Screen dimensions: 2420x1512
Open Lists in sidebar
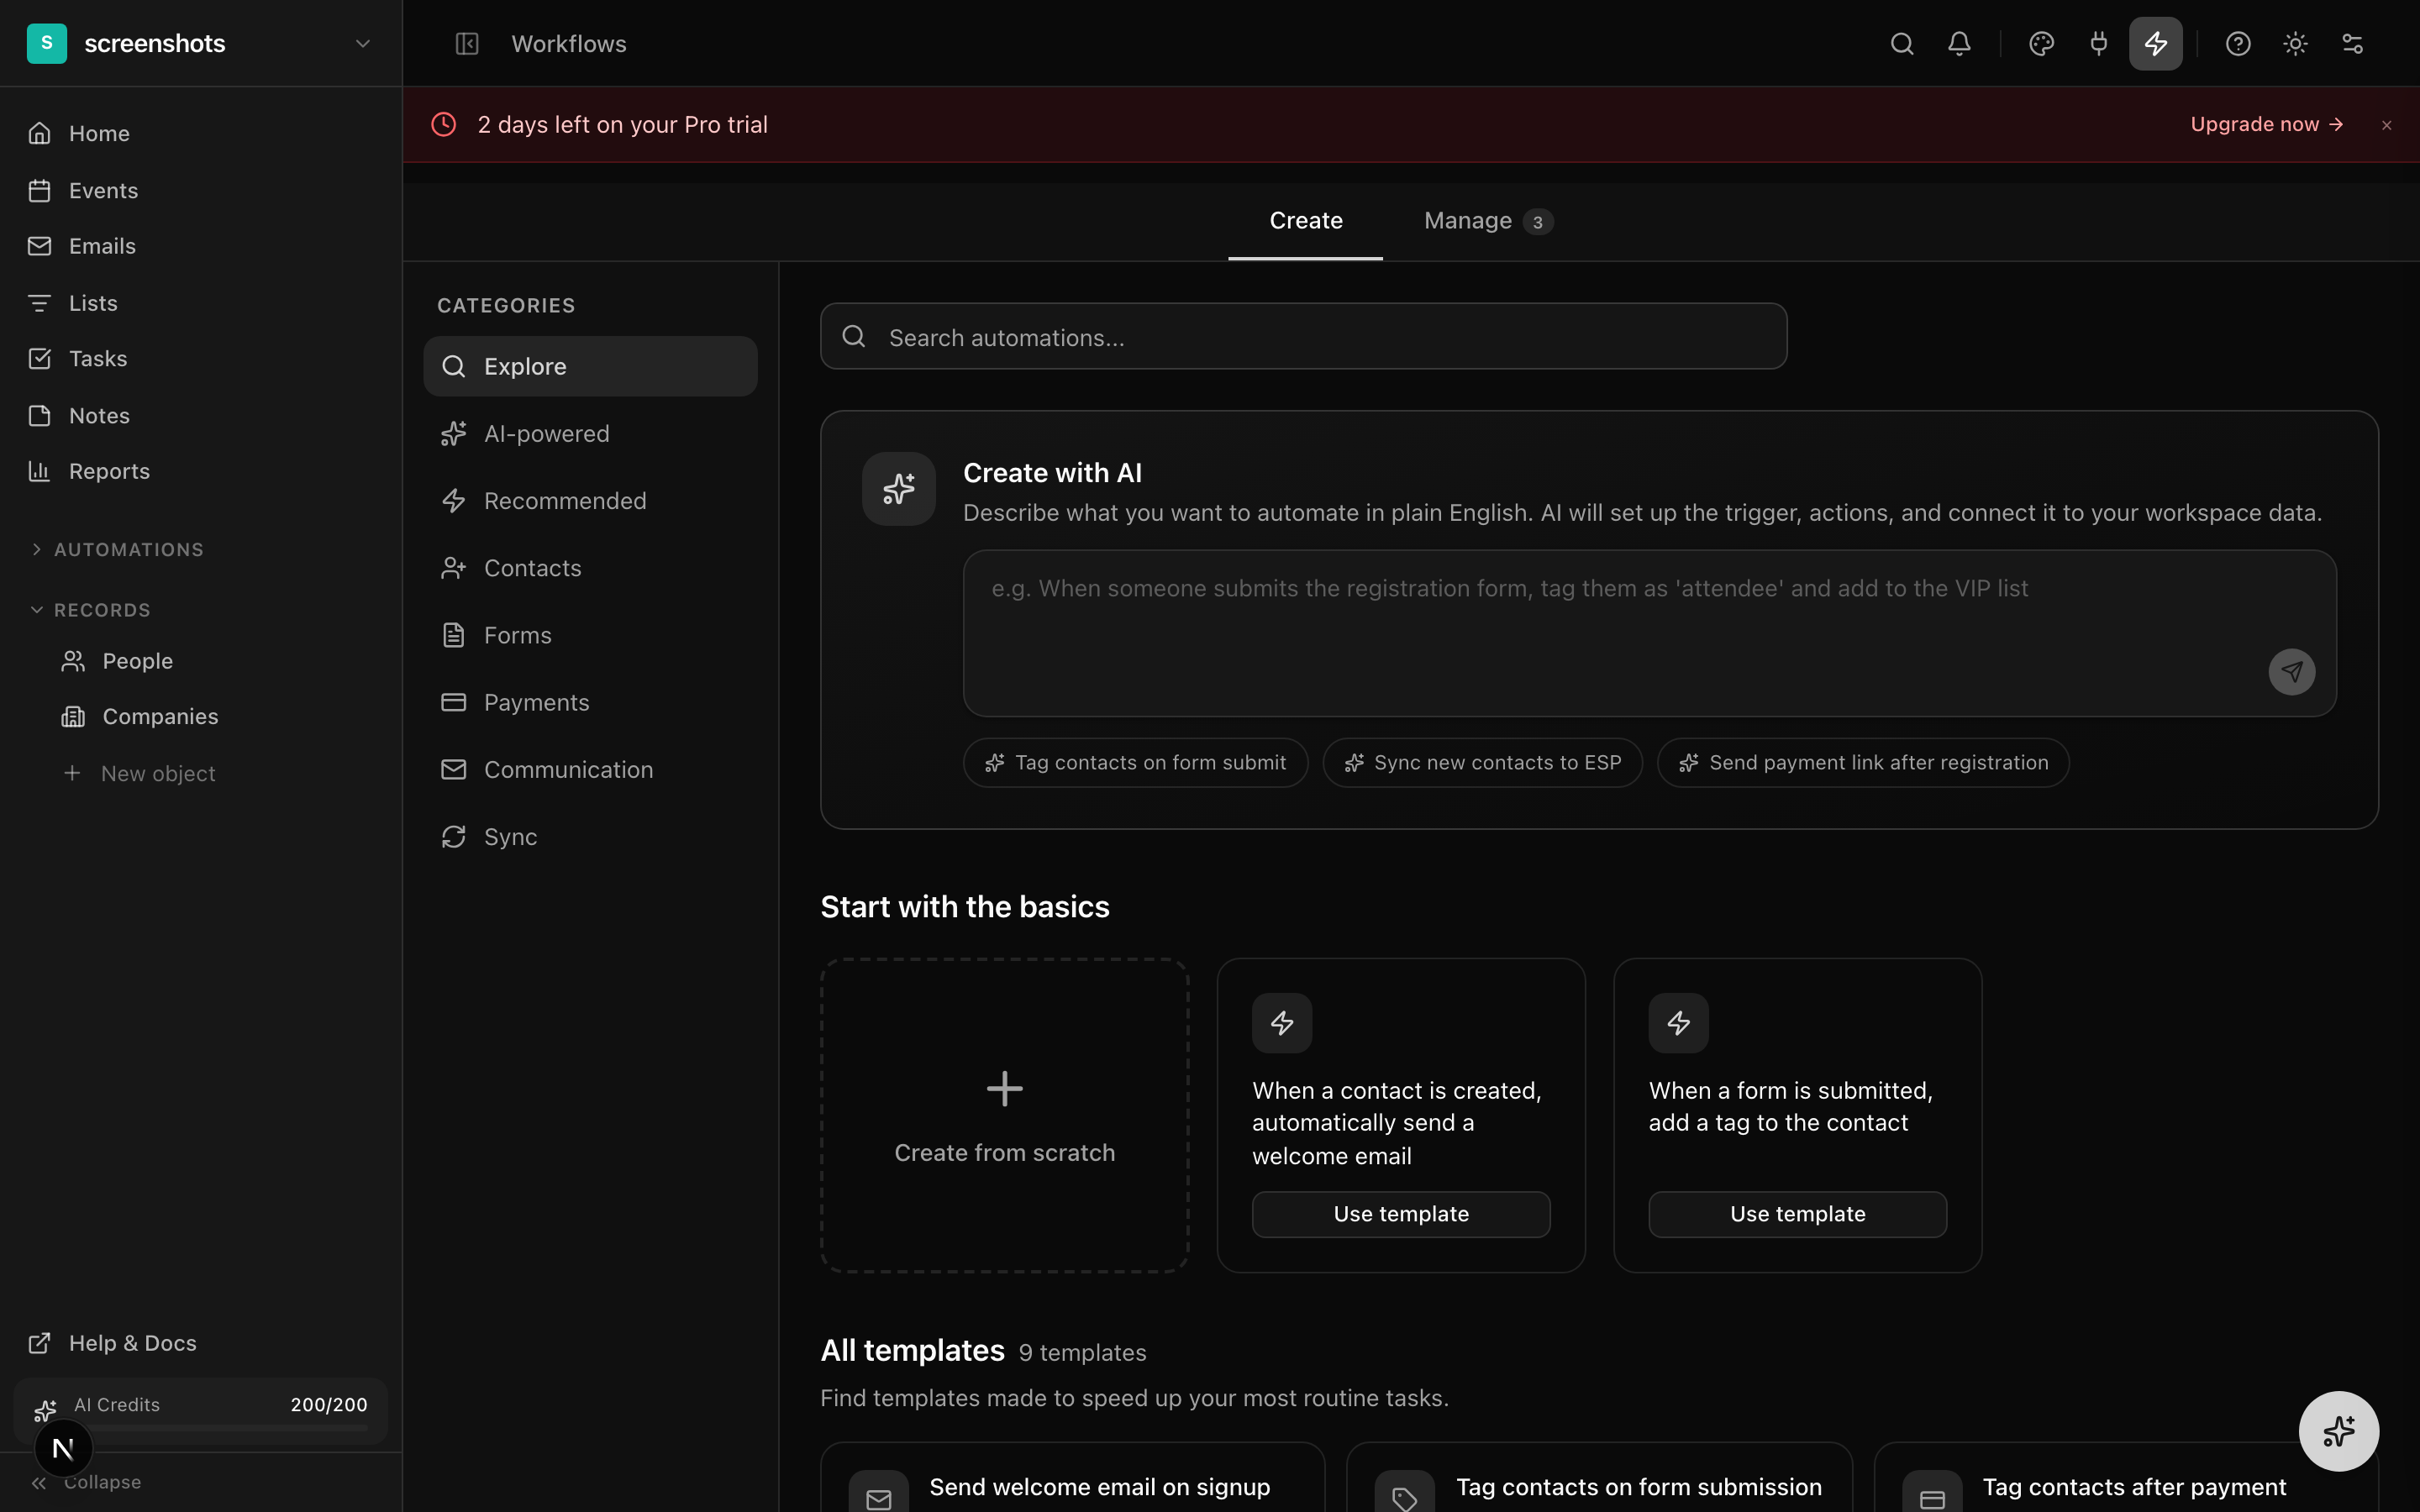pyautogui.click(x=200, y=302)
